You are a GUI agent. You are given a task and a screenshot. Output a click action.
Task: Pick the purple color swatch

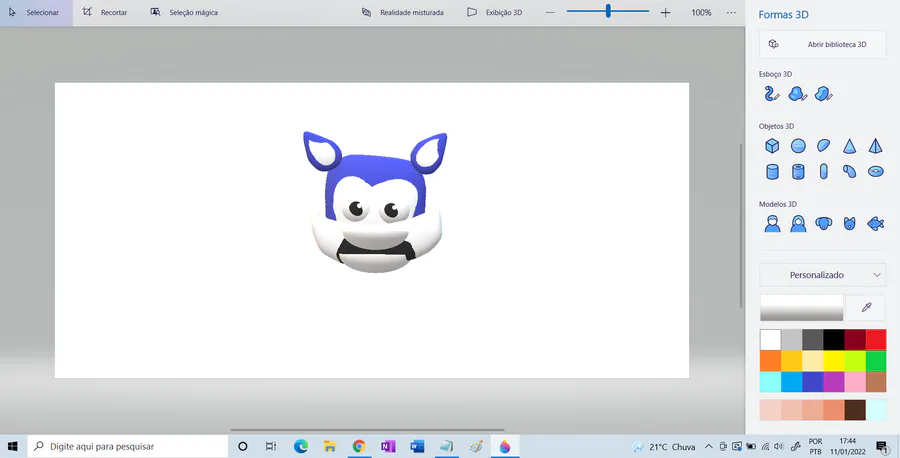coord(833,382)
